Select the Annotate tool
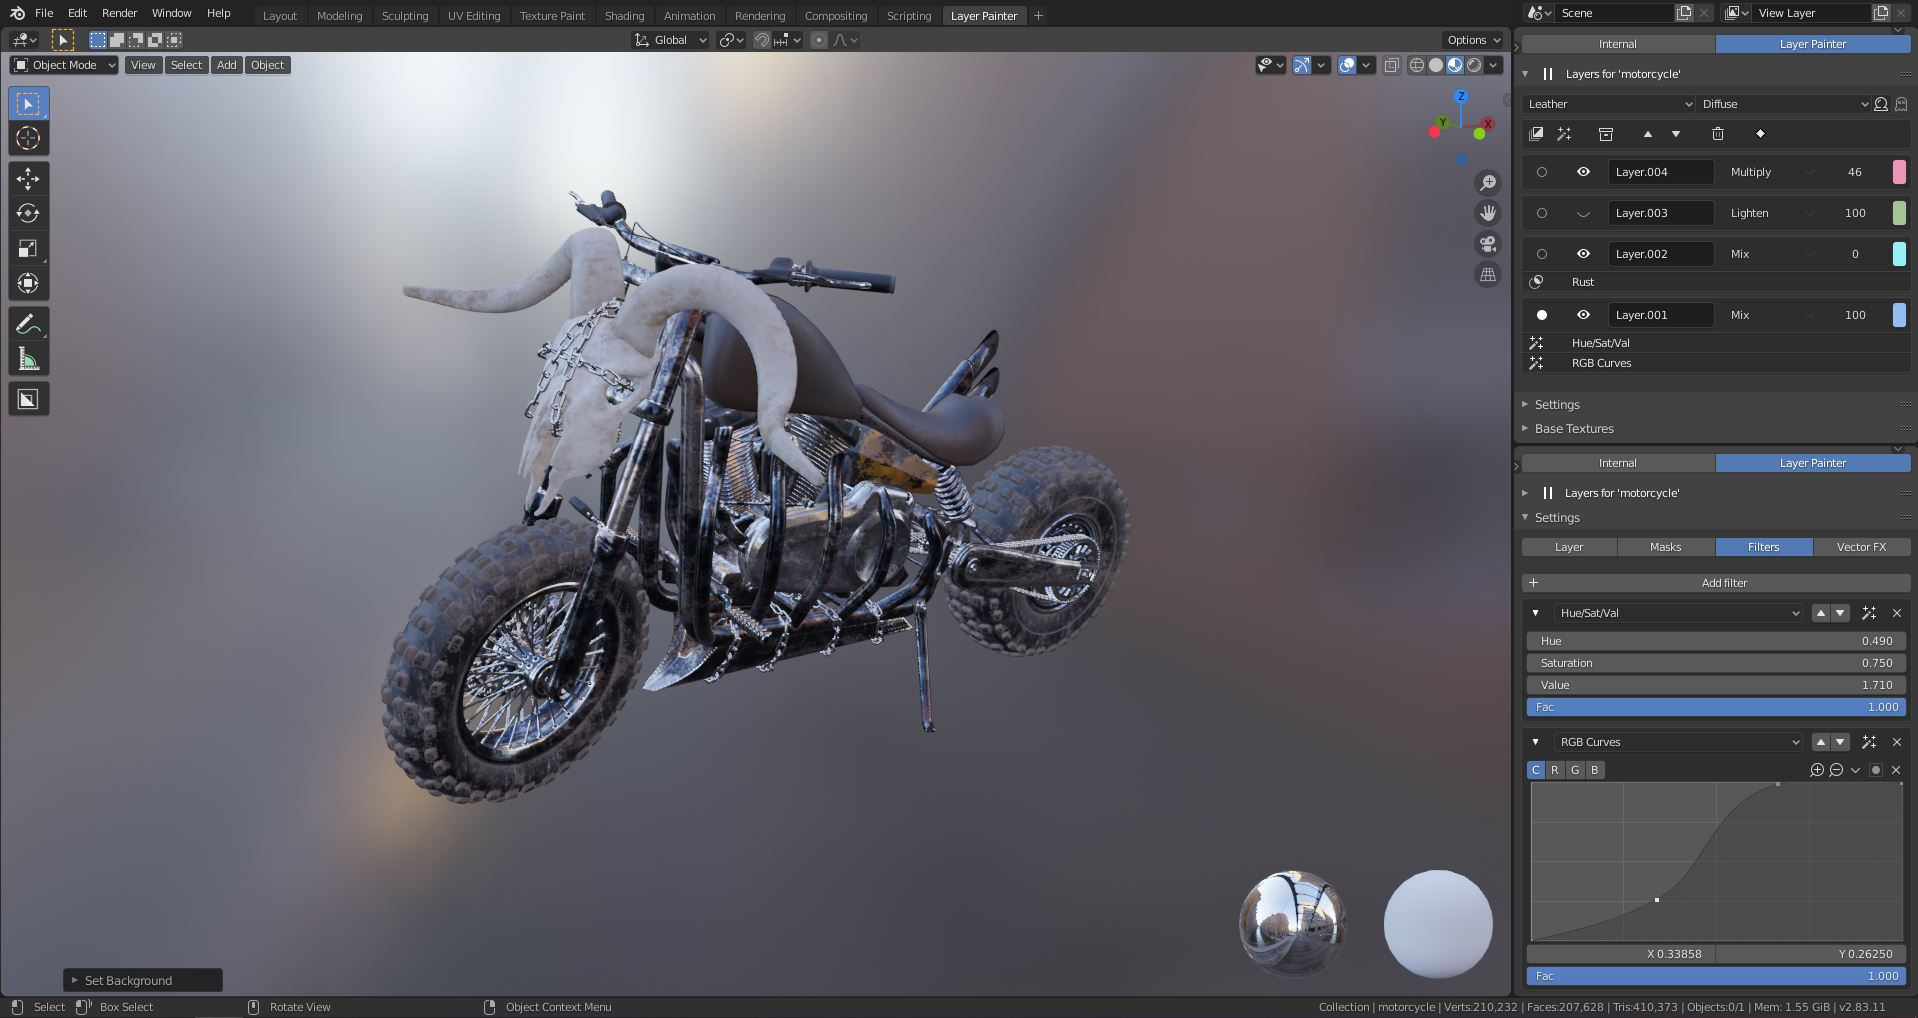 (28, 323)
